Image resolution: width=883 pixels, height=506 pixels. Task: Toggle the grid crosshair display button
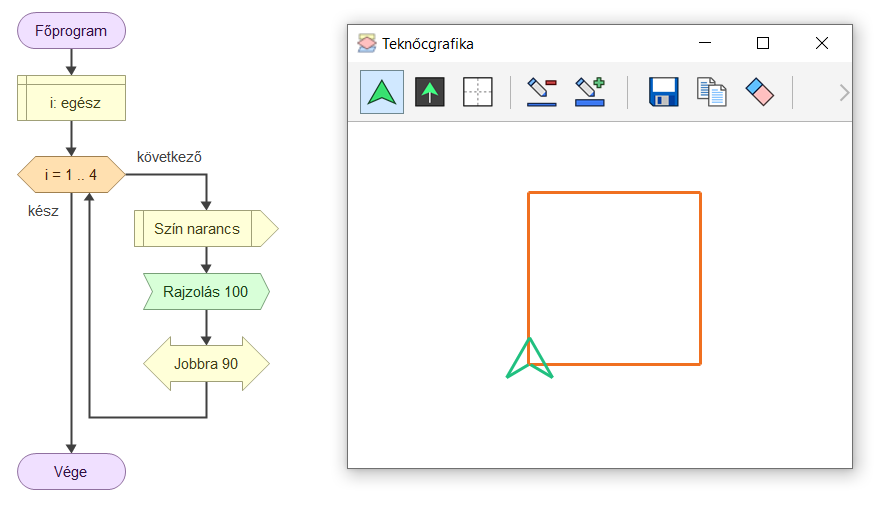[478, 93]
